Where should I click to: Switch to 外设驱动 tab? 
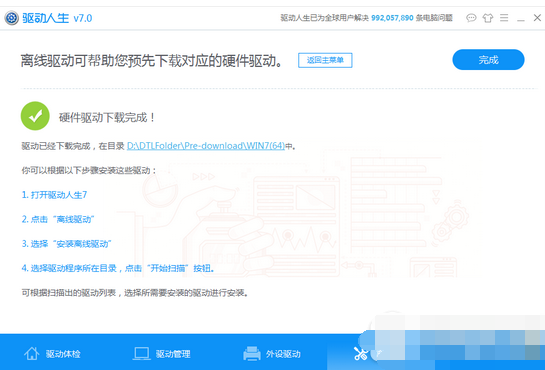click(272, 354)
